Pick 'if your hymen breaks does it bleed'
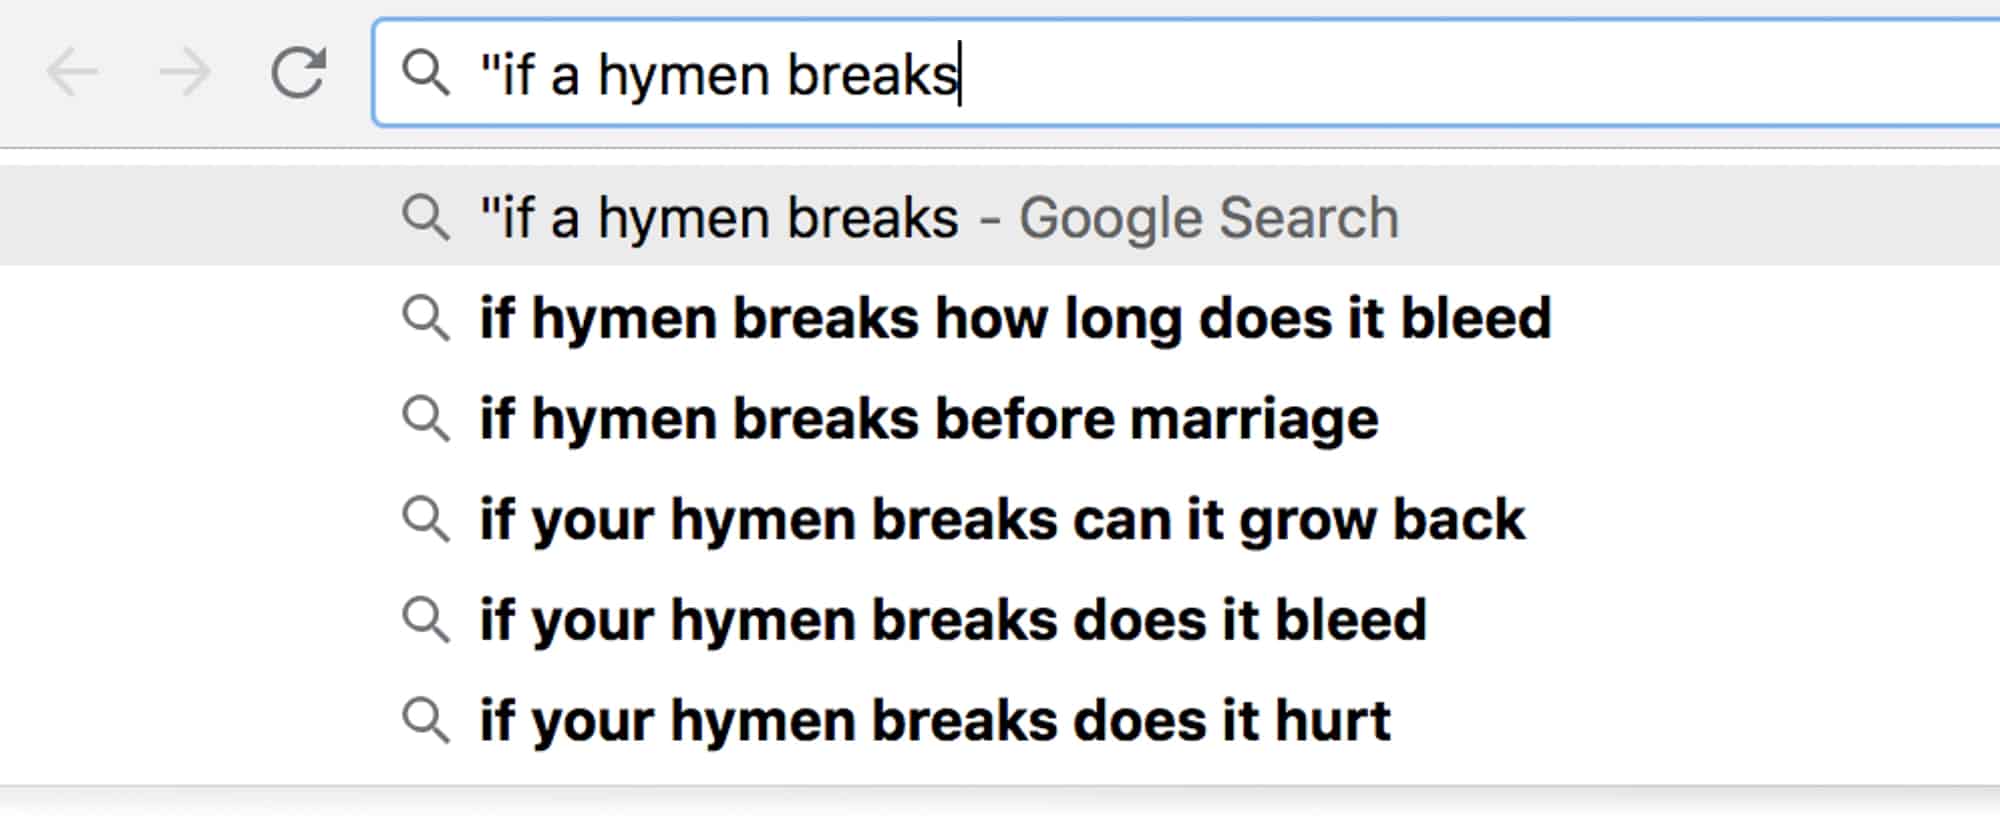This screenshot has height=829, width=2000. coord(953,619)
